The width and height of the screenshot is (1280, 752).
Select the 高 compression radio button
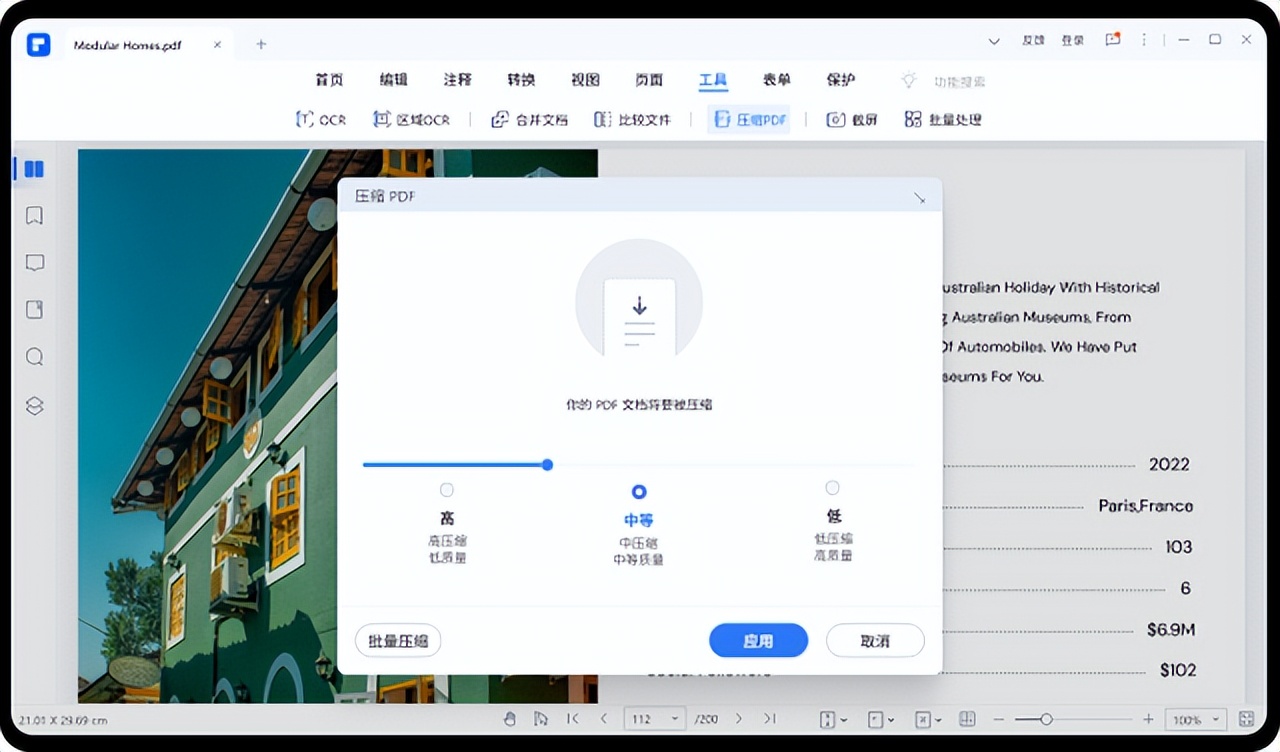[447, 490]
